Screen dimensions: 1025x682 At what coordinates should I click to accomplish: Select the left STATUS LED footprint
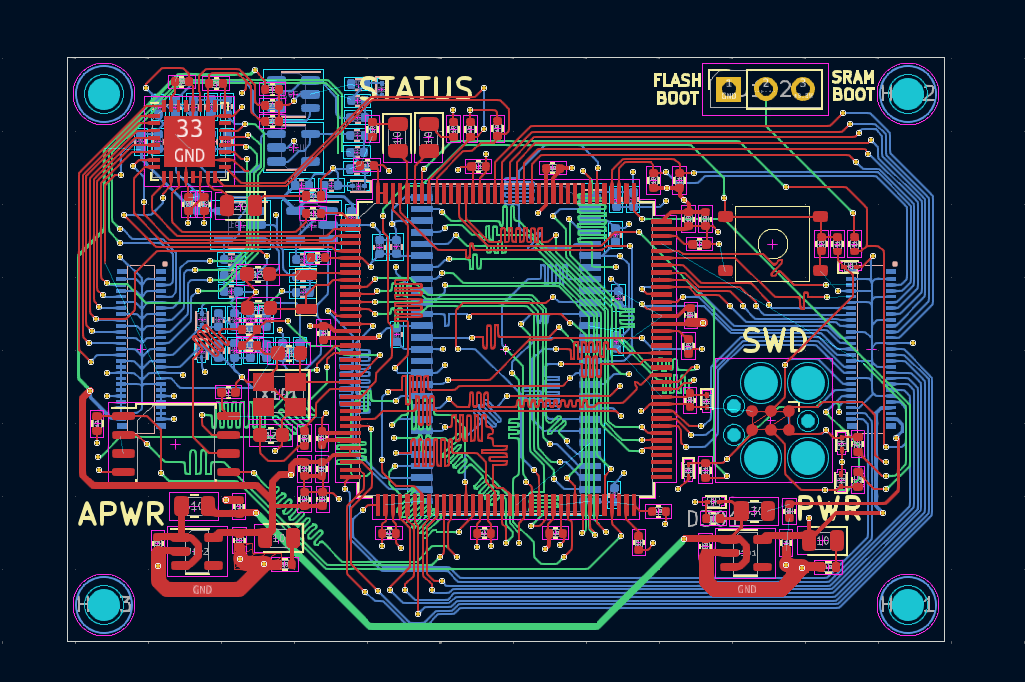click(x=397, y=137)
